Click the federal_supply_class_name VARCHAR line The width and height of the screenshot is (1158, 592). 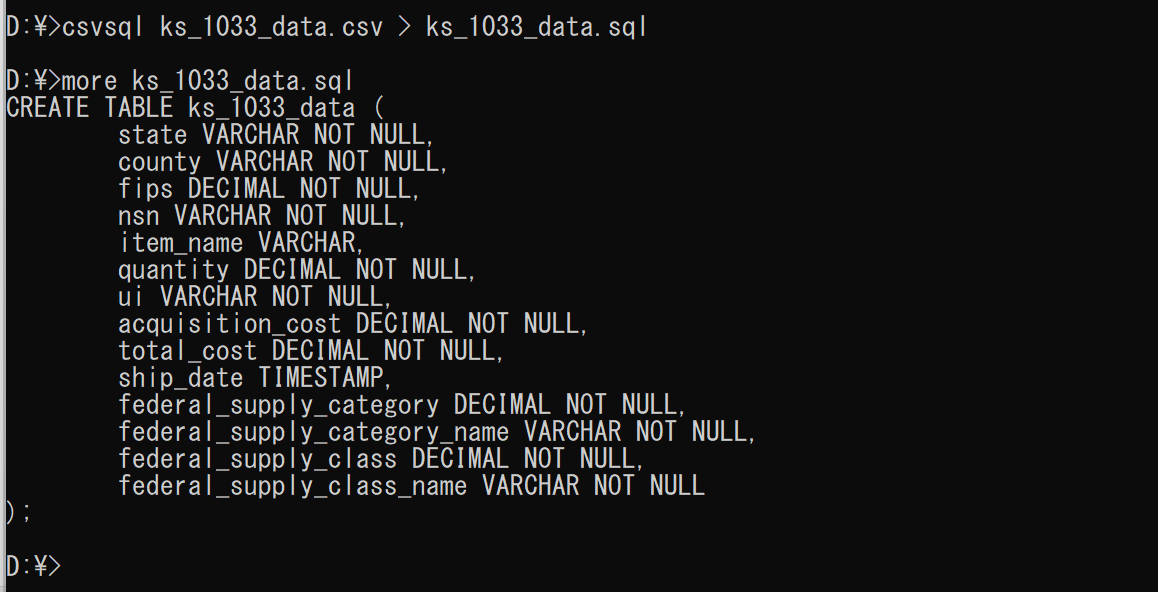411,486
